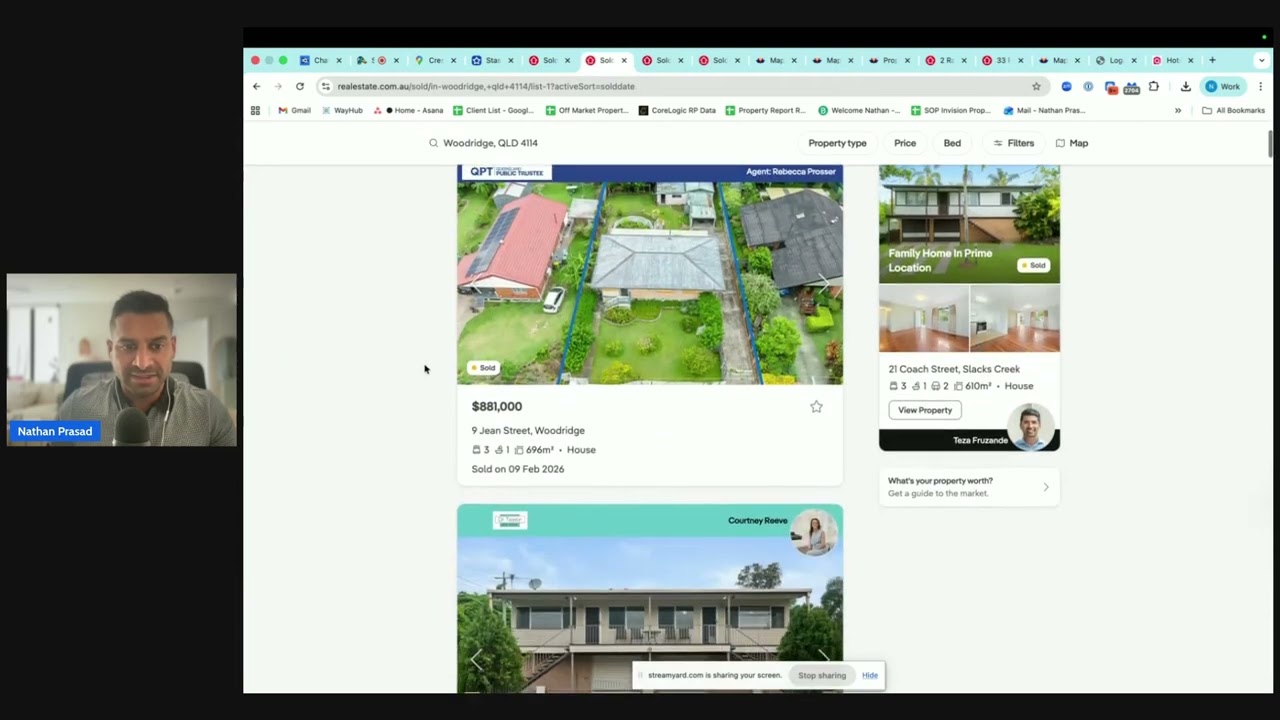This screenshot has height=720, width=1280.
Task: Expand the property worth chevron arrow
Action: 1046,487
